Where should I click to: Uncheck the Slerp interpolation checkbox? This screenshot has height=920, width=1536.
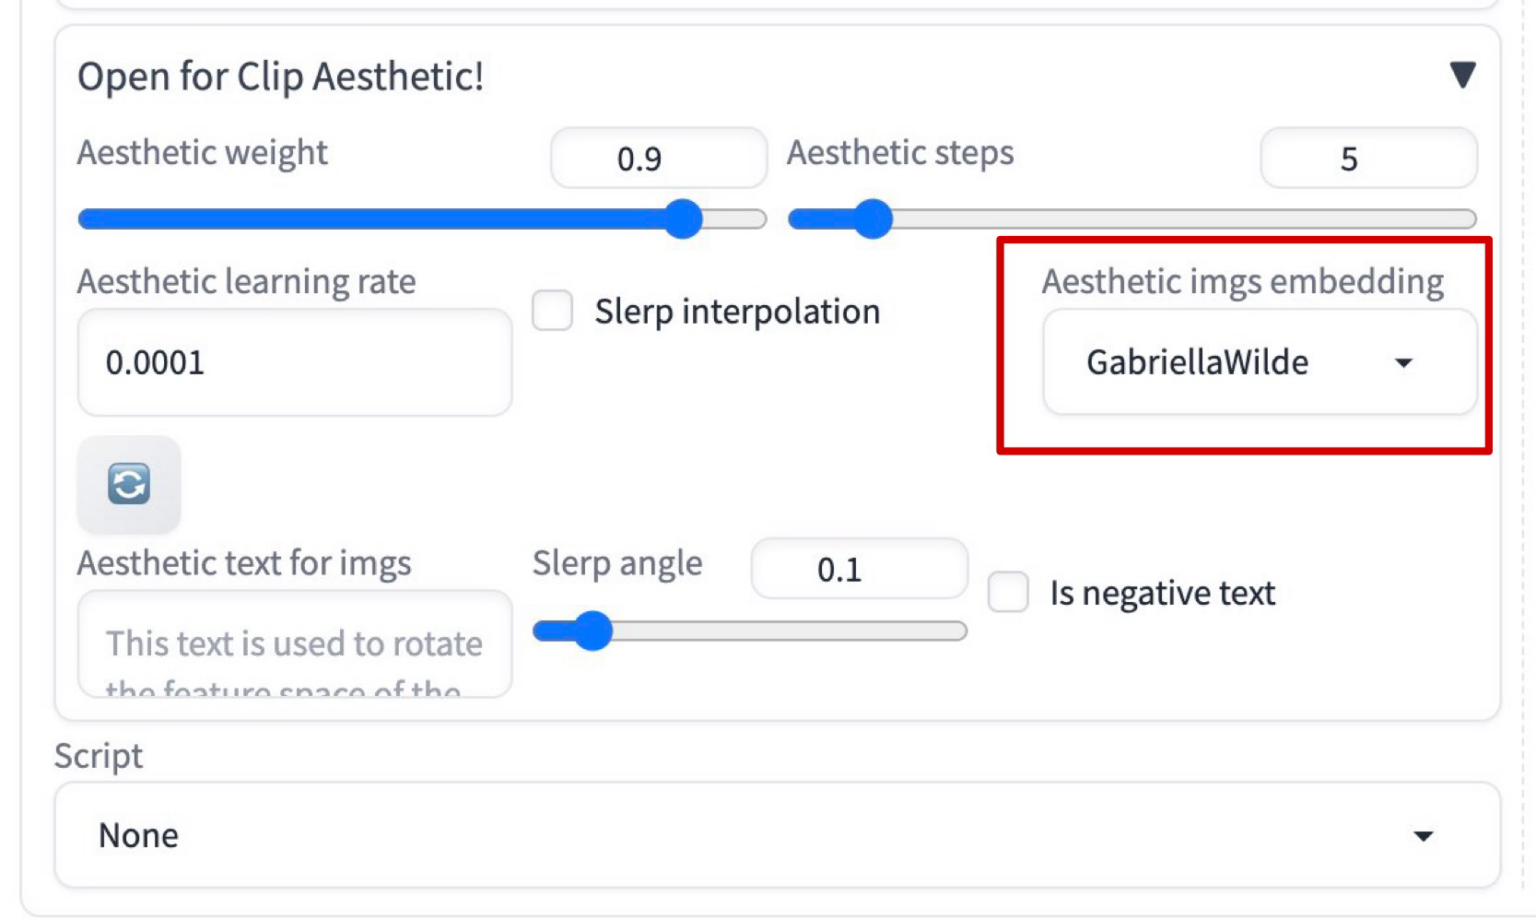pos(553,310)
